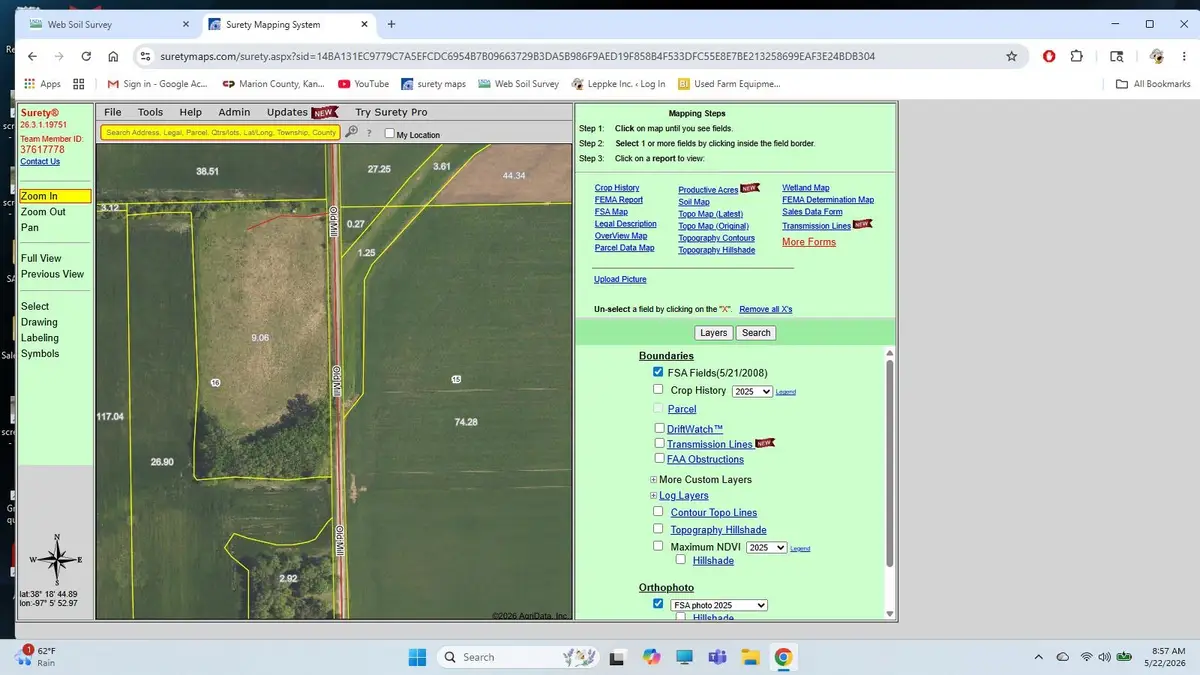Screen dimensions: 1200x675
Task: Click the browser reload page icon
Action: click(x=86, y=57)
